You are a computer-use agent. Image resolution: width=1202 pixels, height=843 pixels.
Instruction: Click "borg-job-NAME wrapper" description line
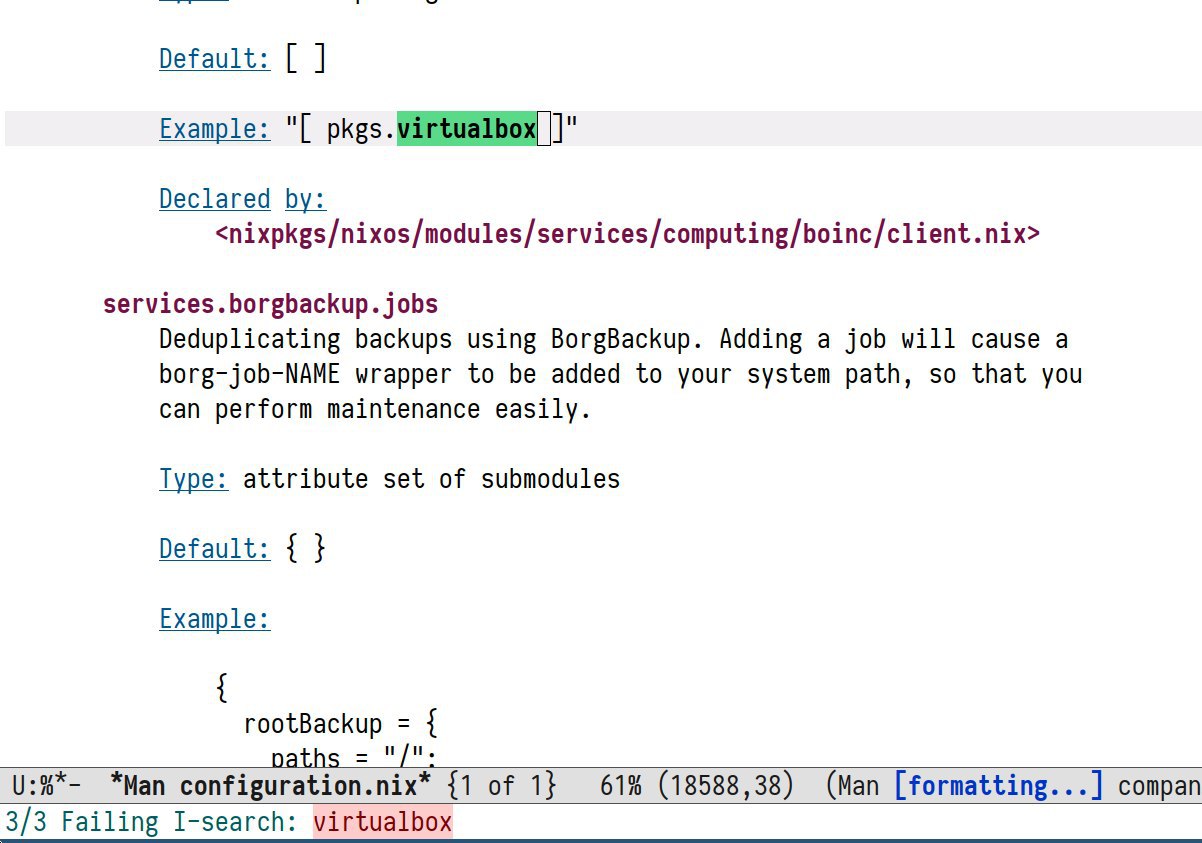click(x=620, y=374)
